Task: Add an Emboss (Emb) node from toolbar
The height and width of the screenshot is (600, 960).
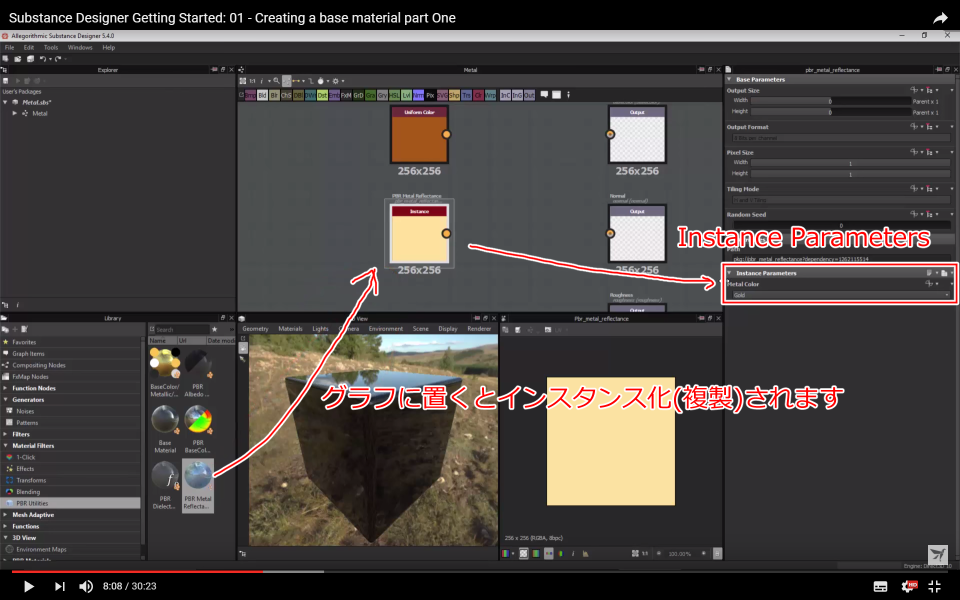Action: pos(334,96)
